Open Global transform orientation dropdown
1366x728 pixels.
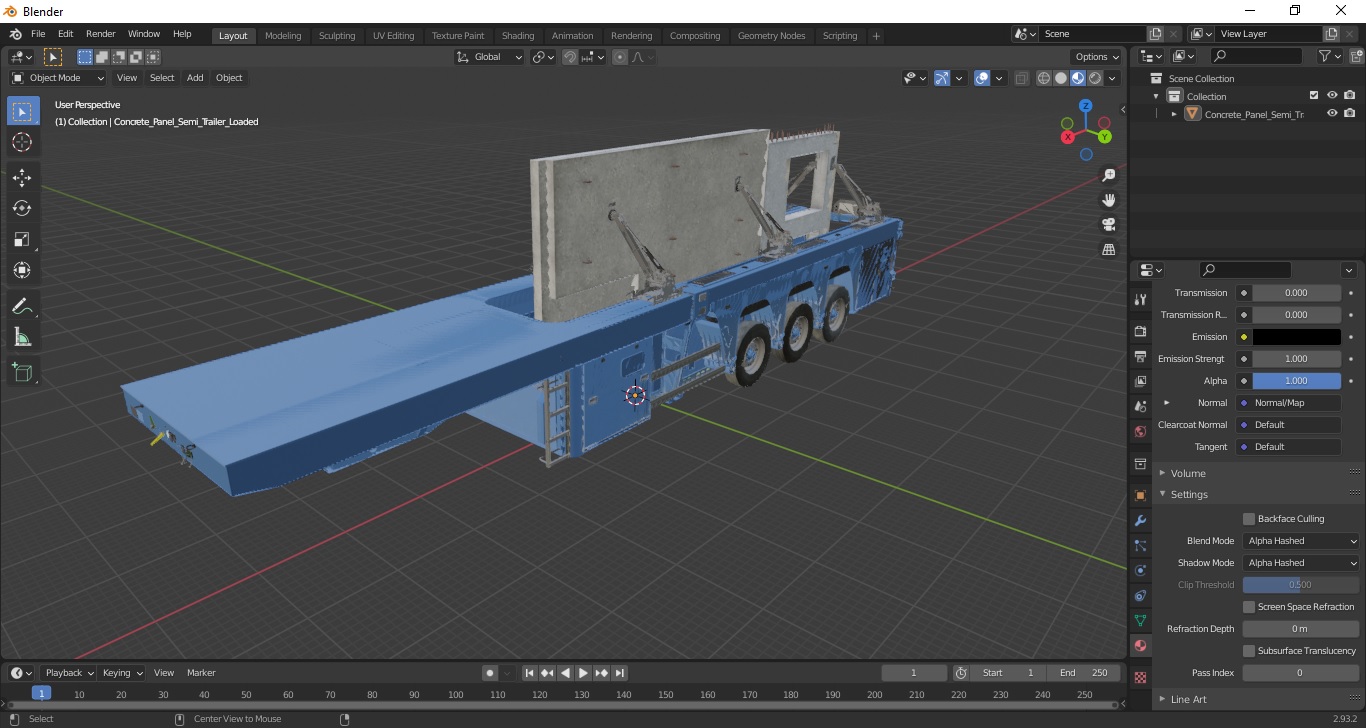490,57
